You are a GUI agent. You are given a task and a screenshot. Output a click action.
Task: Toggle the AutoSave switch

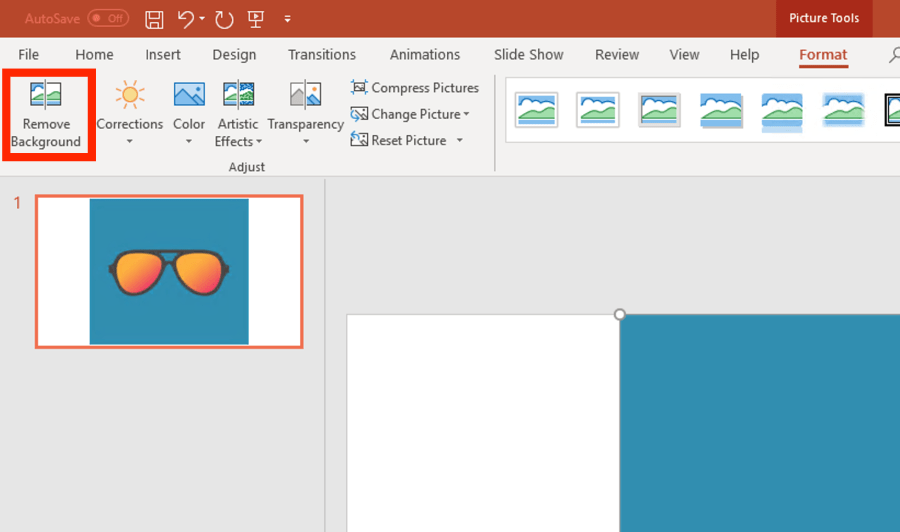pyautogui.click(x=108, y=18)
